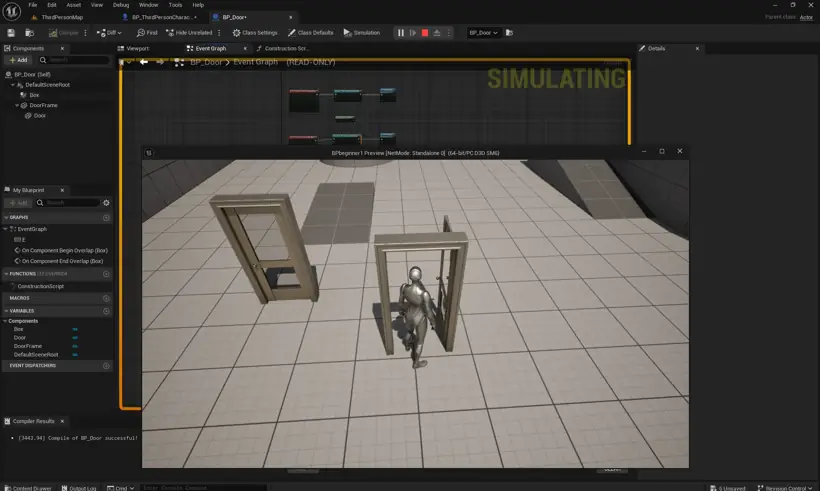This screenshot has height=491, width=820.
Task: Add new variable with Variables plus icon
Action: click(106, 311)
